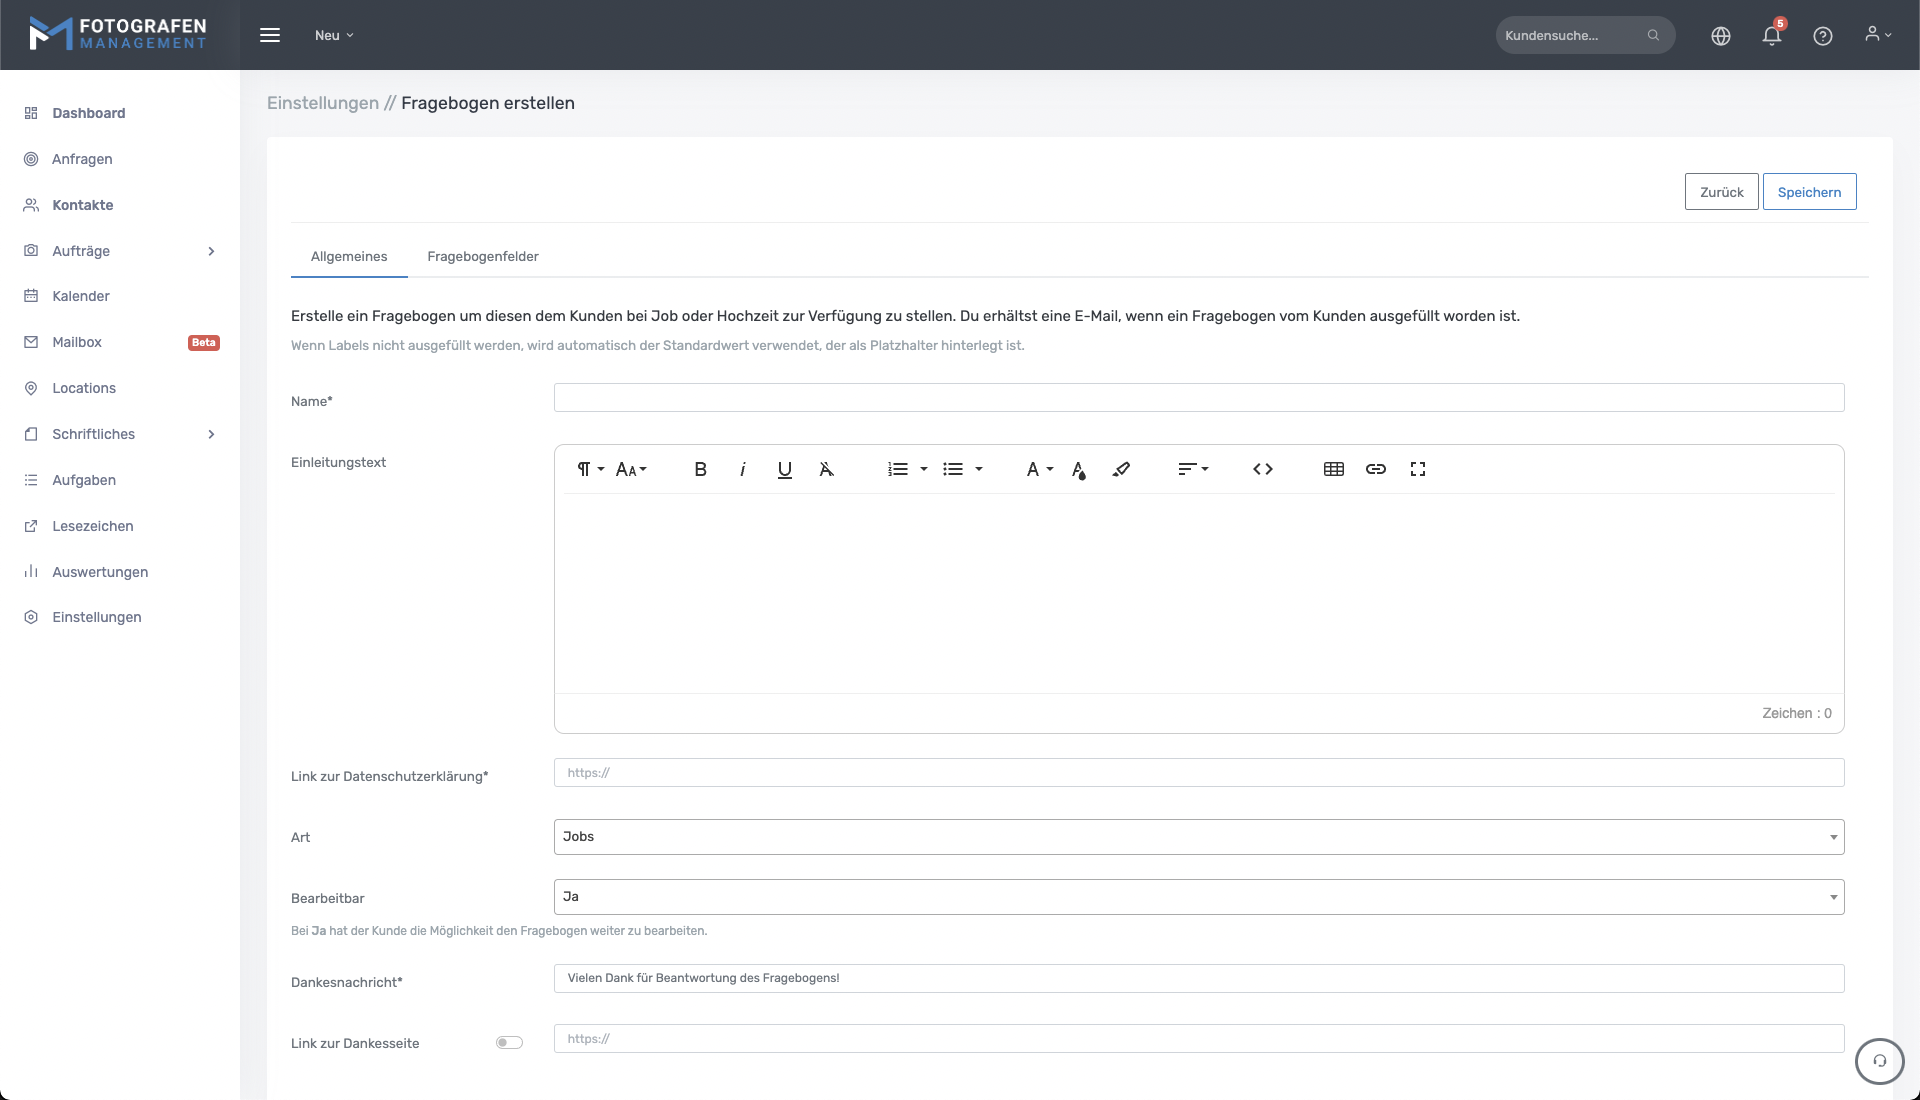This screenshot has width=1920, height=1100.
Task: Click the insert link icon
Action: pos(1375,469)
